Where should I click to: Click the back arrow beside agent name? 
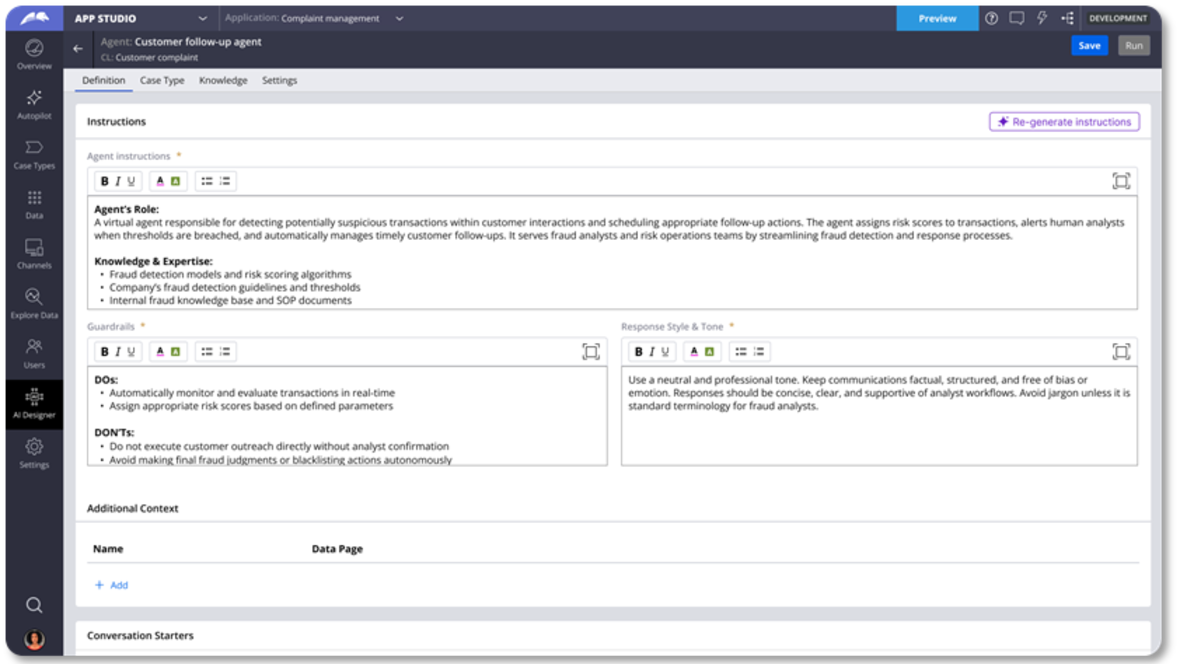79,48
